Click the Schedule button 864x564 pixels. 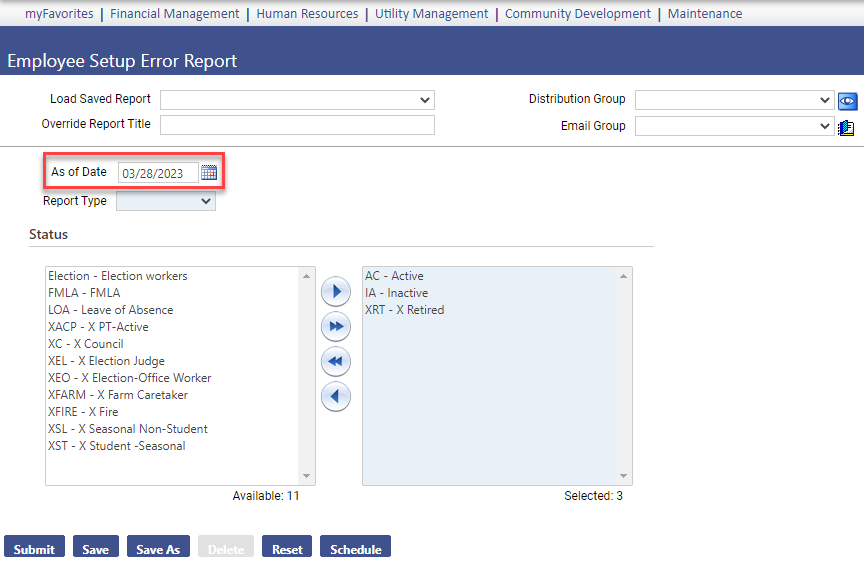click(x=355, y=549)
